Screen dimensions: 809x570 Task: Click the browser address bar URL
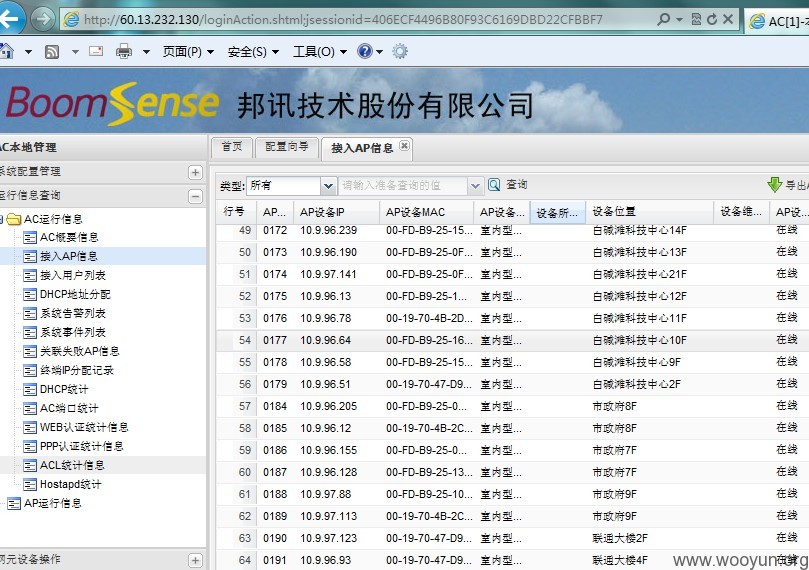(x=343, y=20)
